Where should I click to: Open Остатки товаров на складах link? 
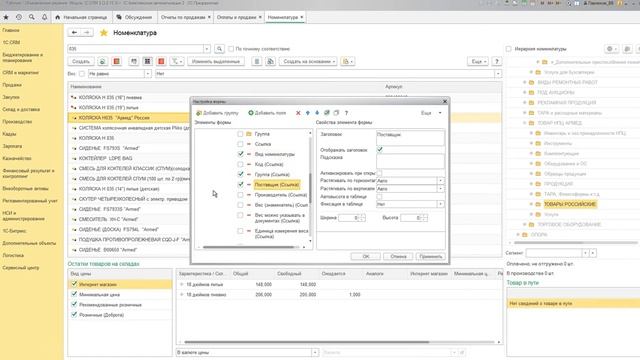(x=103, y=264)
